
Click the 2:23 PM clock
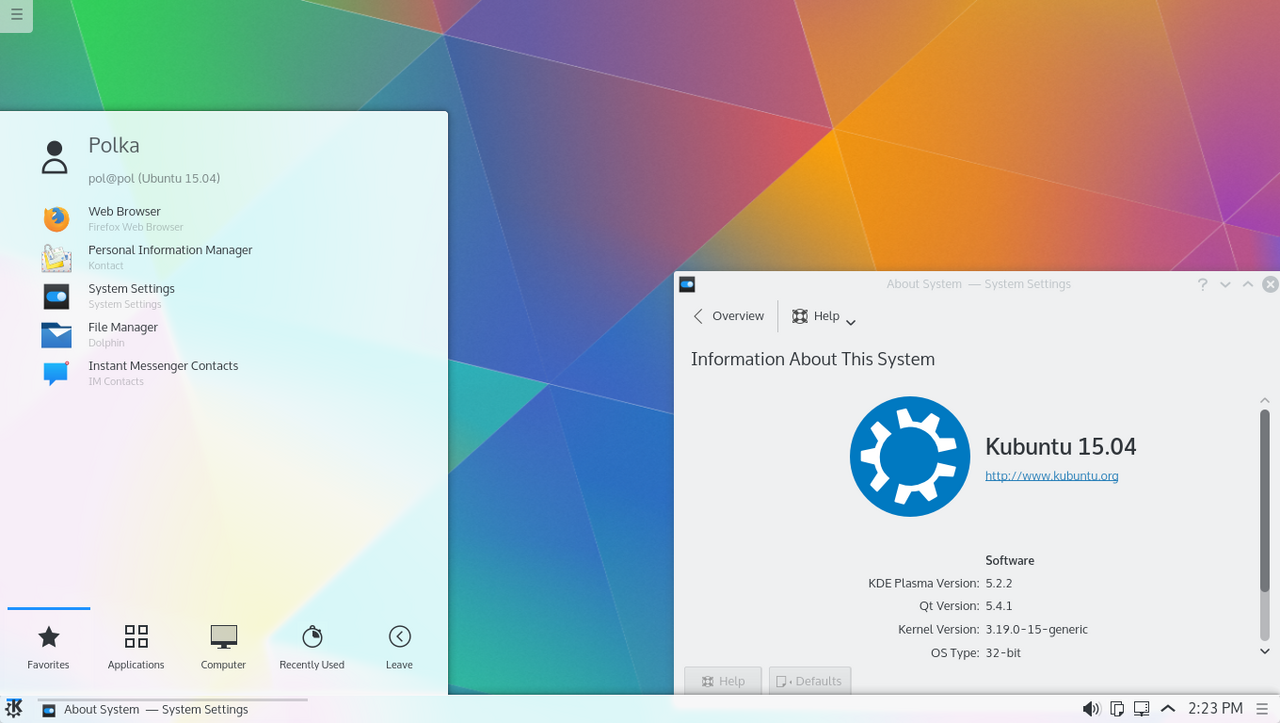tap(1215, 708)
